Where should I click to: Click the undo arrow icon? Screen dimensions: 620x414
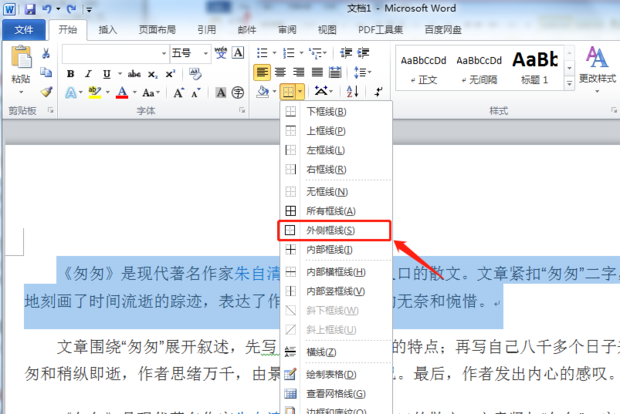(x=47, y=9)
